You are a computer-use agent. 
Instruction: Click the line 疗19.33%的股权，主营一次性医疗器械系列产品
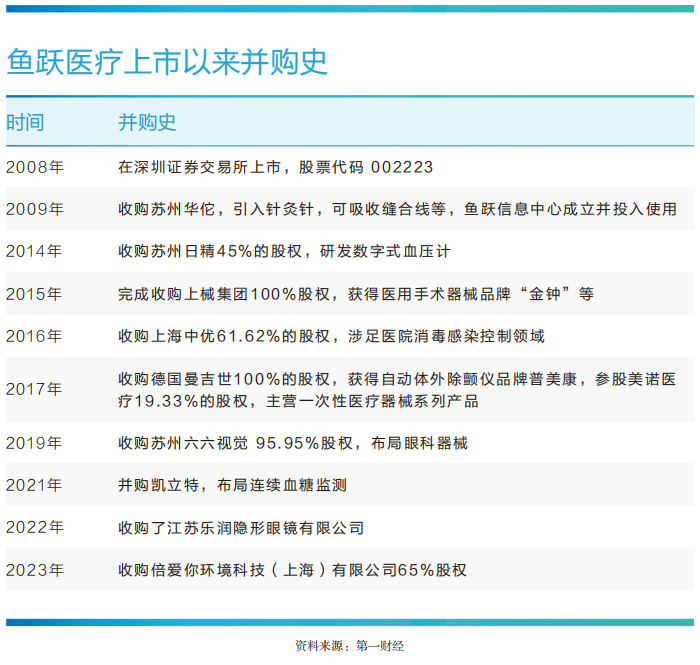click(298, 401)
